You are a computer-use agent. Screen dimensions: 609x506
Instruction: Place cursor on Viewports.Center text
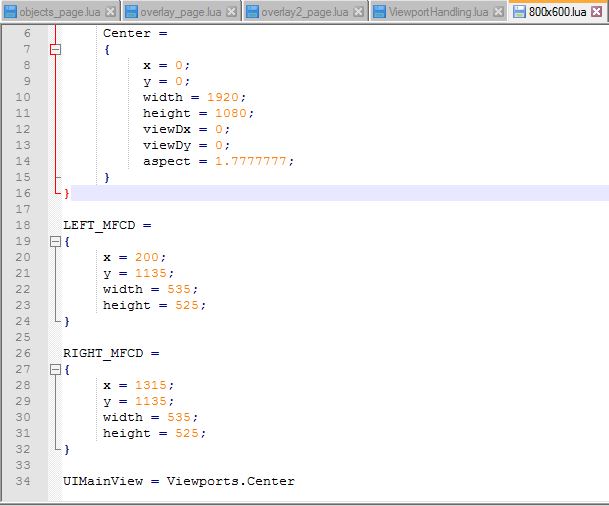point(230,481)
